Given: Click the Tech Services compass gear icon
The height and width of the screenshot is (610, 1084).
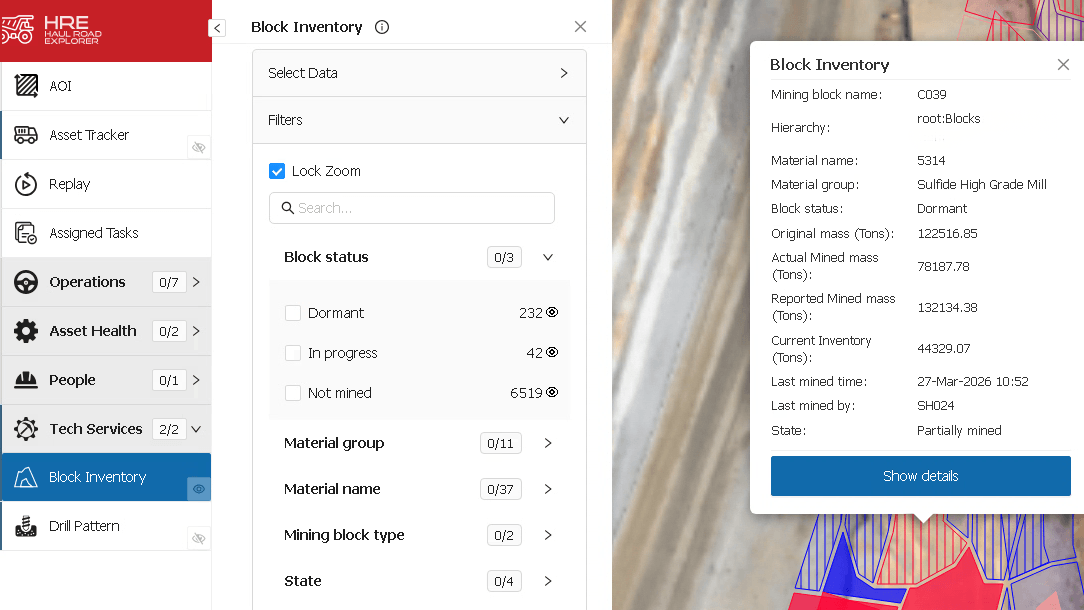Looking at the screenshot, I should (x=26, y=429).
